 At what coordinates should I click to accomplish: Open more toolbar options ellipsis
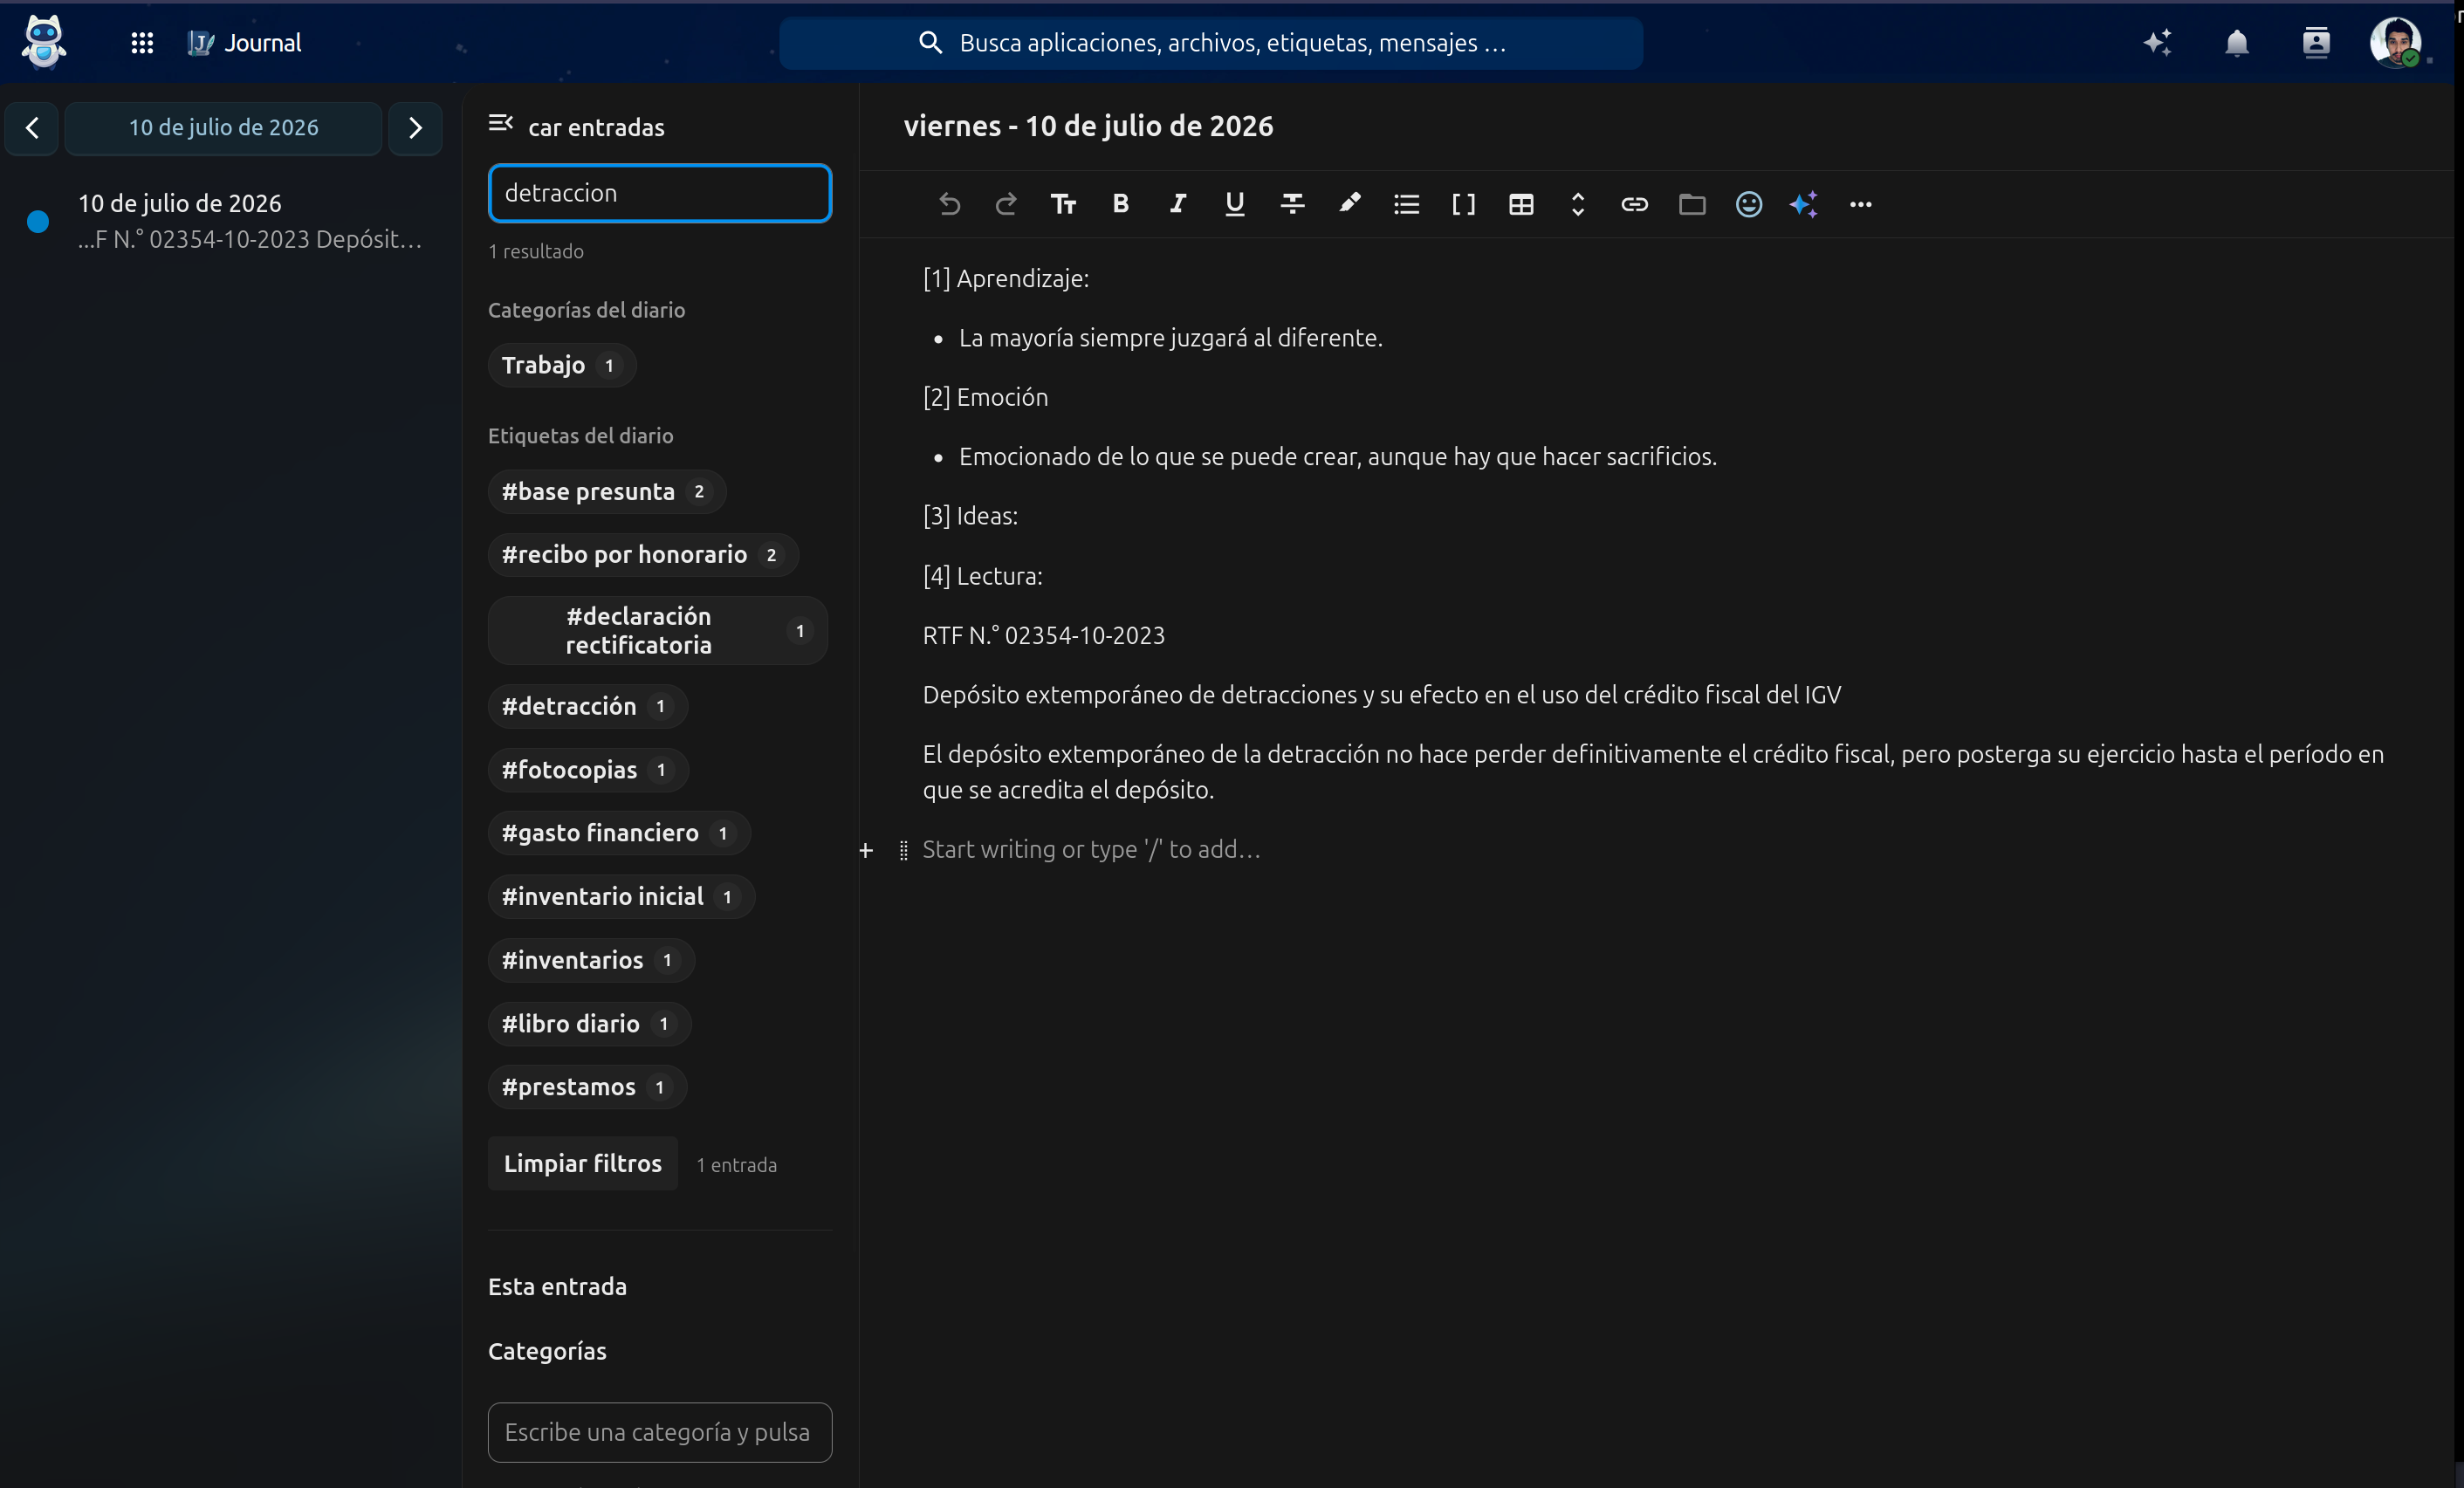[x=1861, y=205]
